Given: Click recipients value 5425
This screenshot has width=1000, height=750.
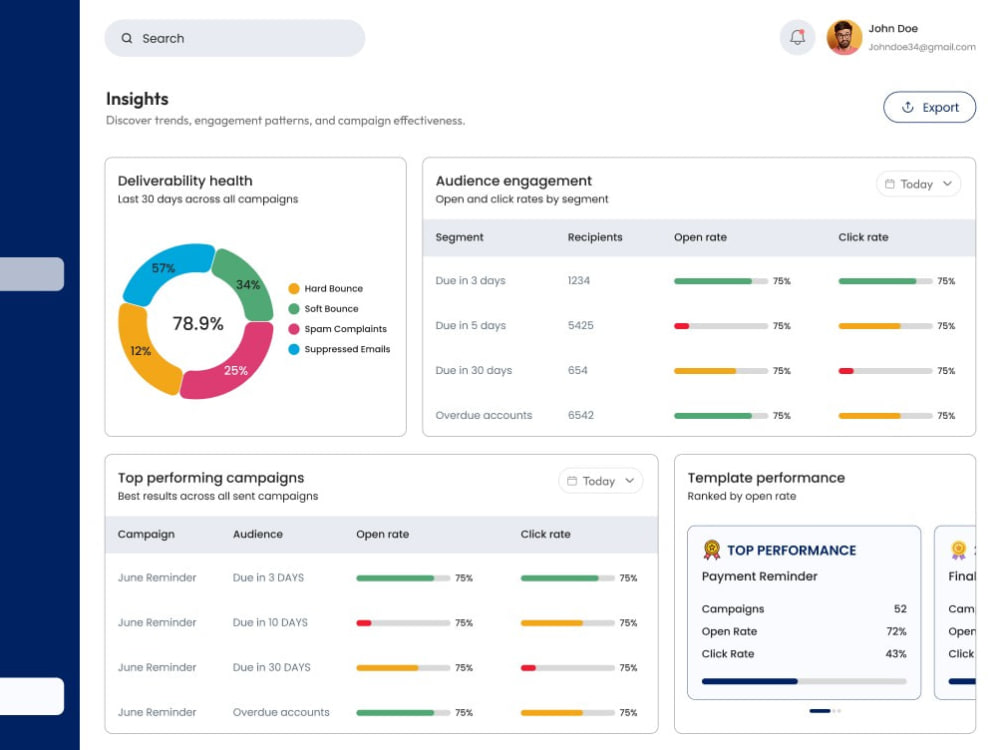Looking at the screenshot, I should (580, 325).
